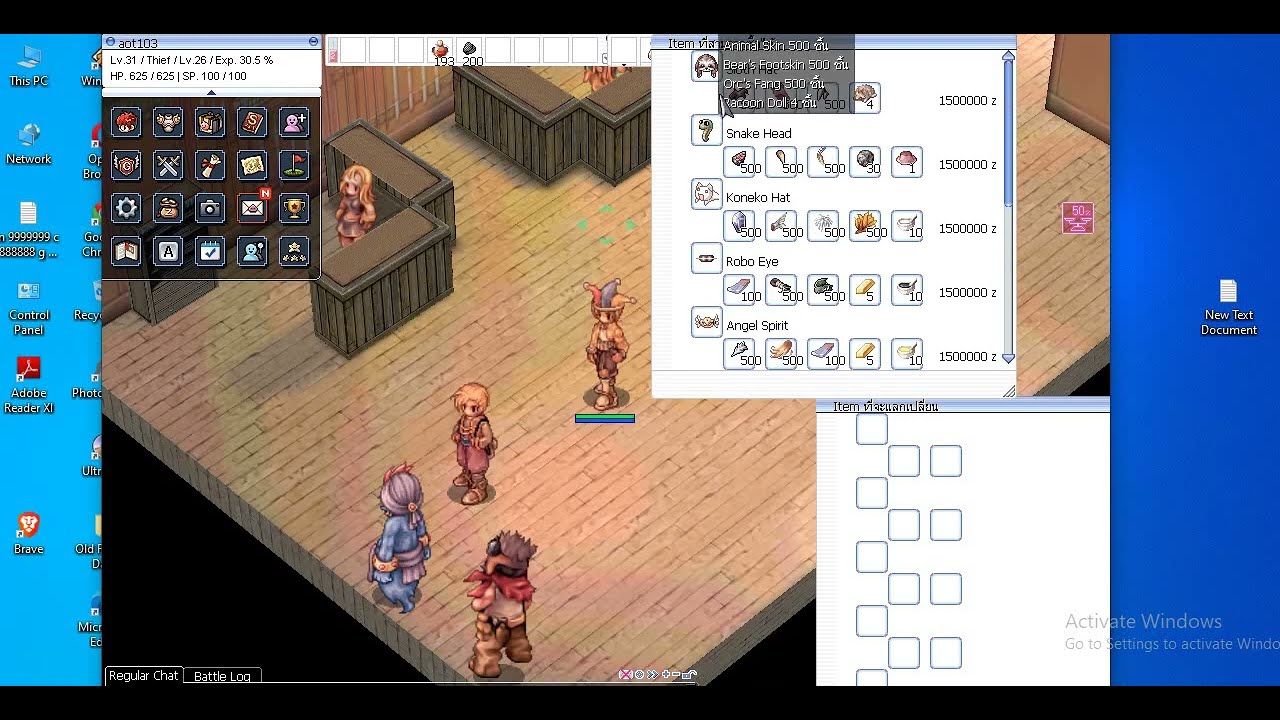The width and height of the screenshot is (1280, 720).
Task: Open the screenshot camera icon
Action: [x=210, y=208]
